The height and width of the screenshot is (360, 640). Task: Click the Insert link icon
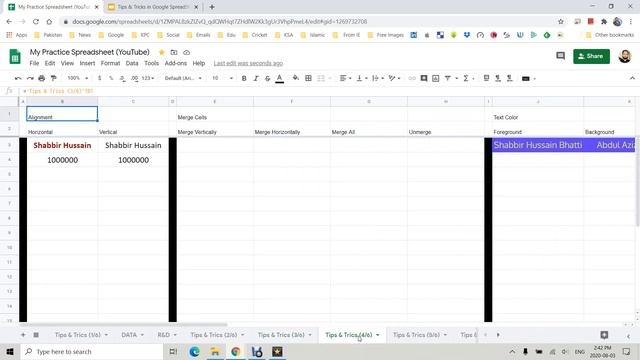click(x=412, y=78)
